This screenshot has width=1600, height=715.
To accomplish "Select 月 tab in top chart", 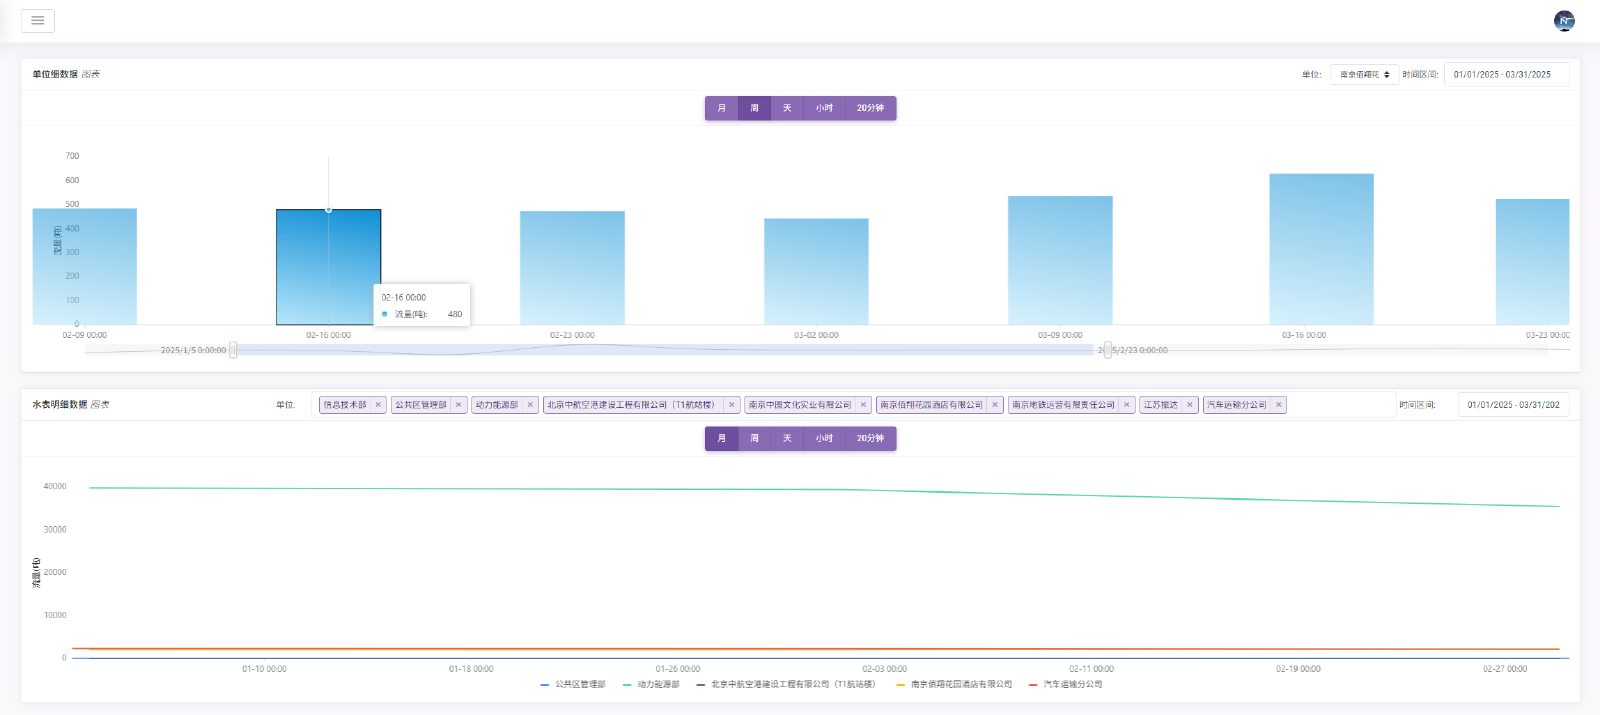I will [x=721, y=108].
